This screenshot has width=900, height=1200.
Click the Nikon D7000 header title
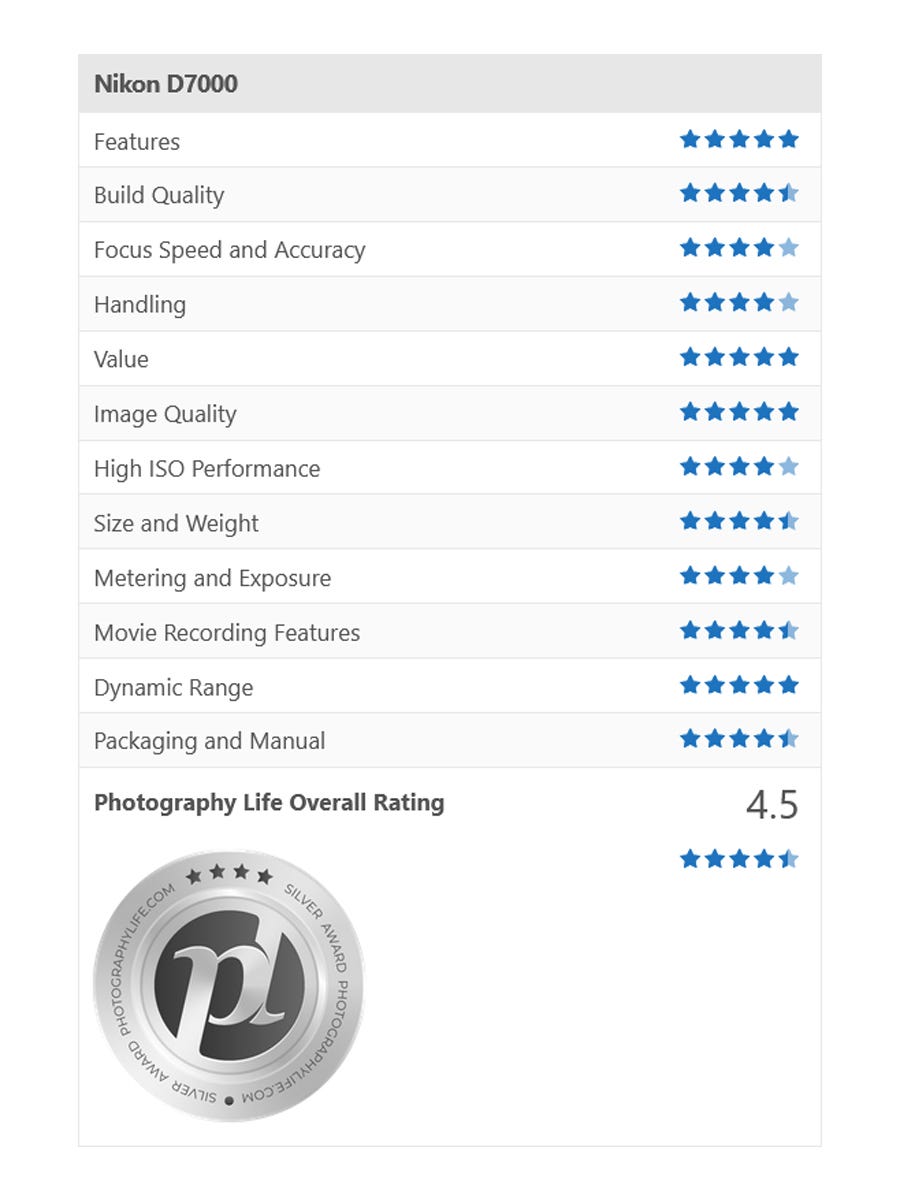166,84
